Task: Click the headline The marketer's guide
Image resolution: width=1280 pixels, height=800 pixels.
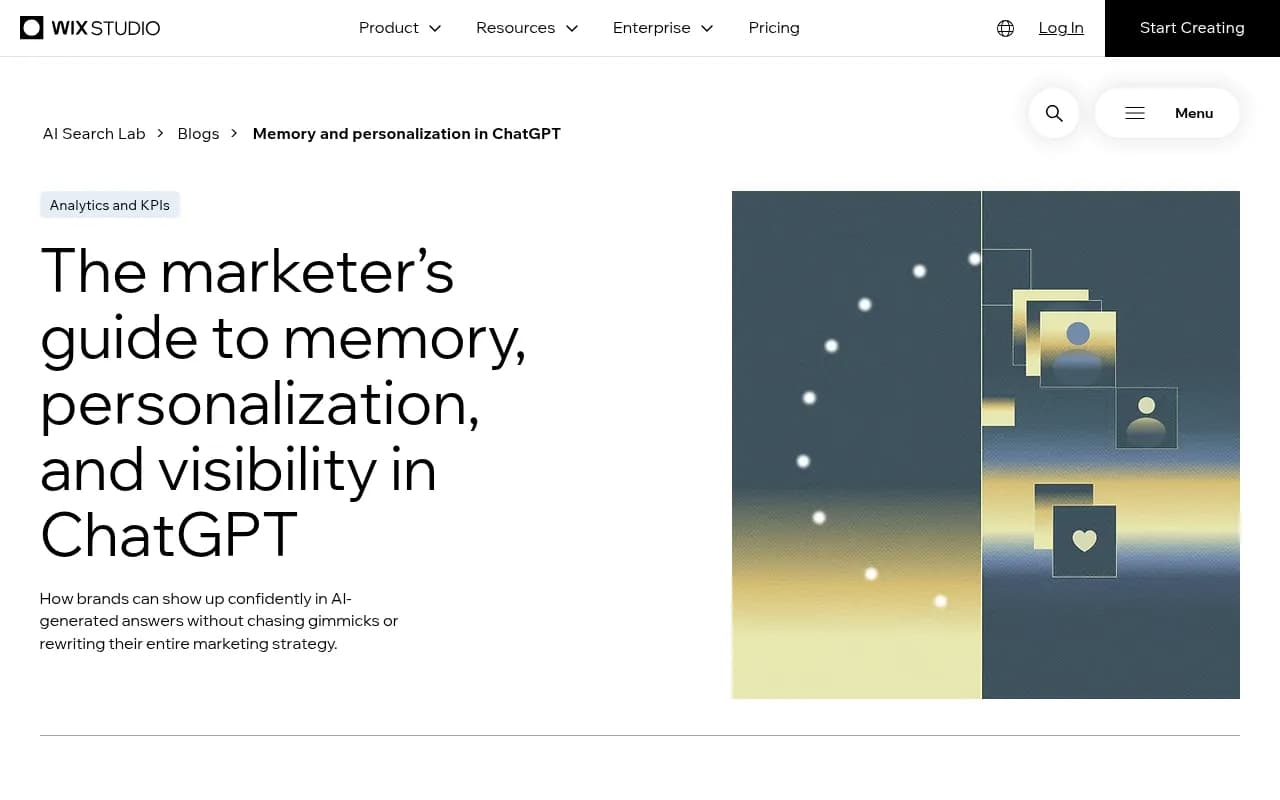Action: [x=283, y=403]
